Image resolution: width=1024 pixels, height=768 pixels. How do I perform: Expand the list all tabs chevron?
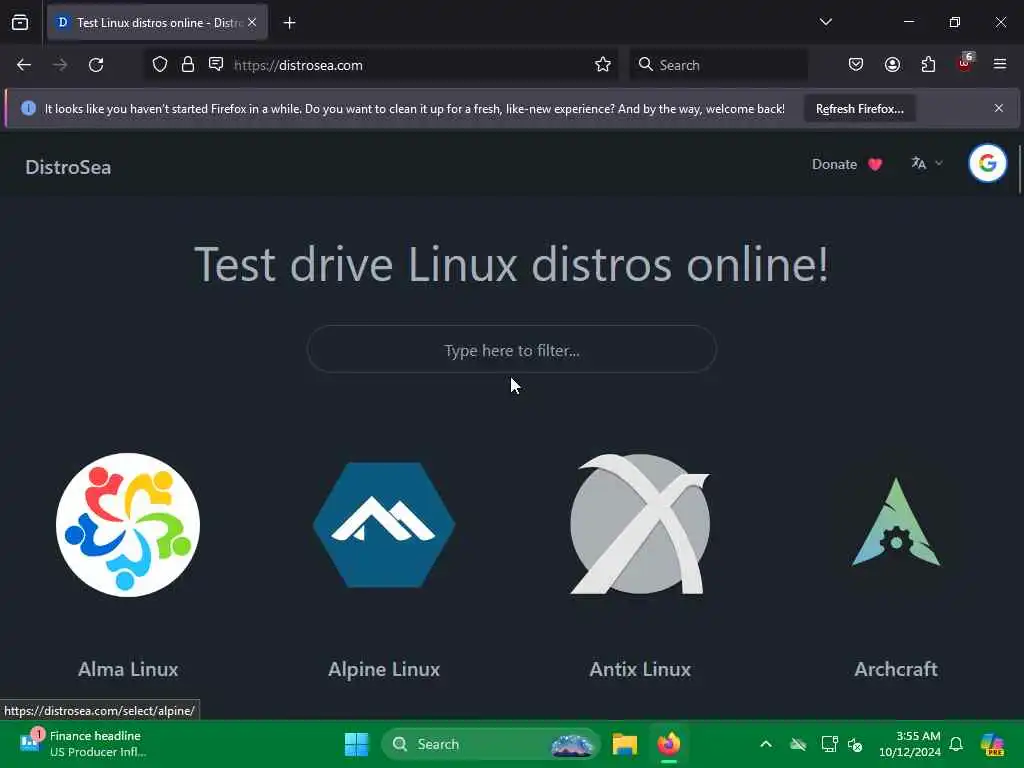[825, 22]
